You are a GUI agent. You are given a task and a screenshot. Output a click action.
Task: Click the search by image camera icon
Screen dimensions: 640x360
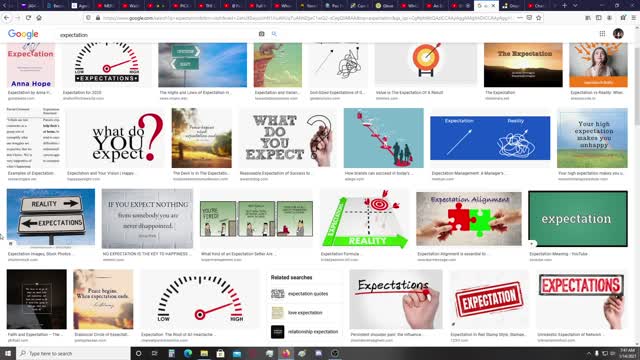tap(261, 34)
